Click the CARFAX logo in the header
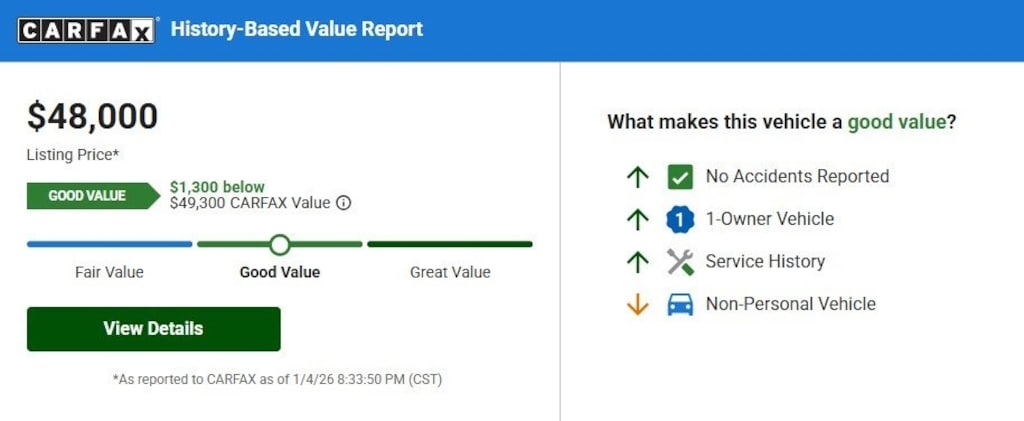 tap(87, 30)
